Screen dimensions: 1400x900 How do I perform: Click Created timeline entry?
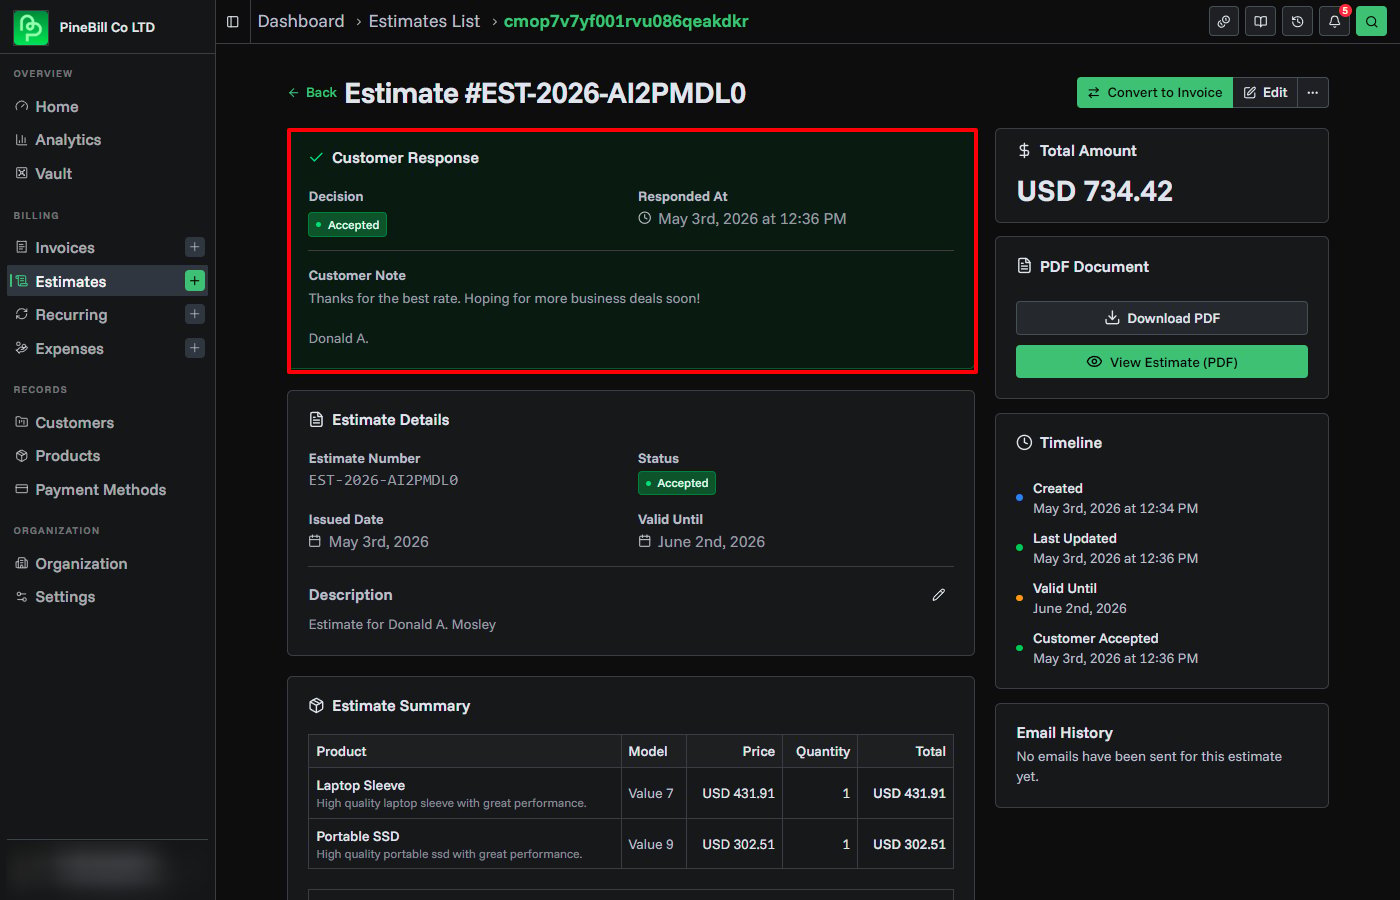point(1115,498)
